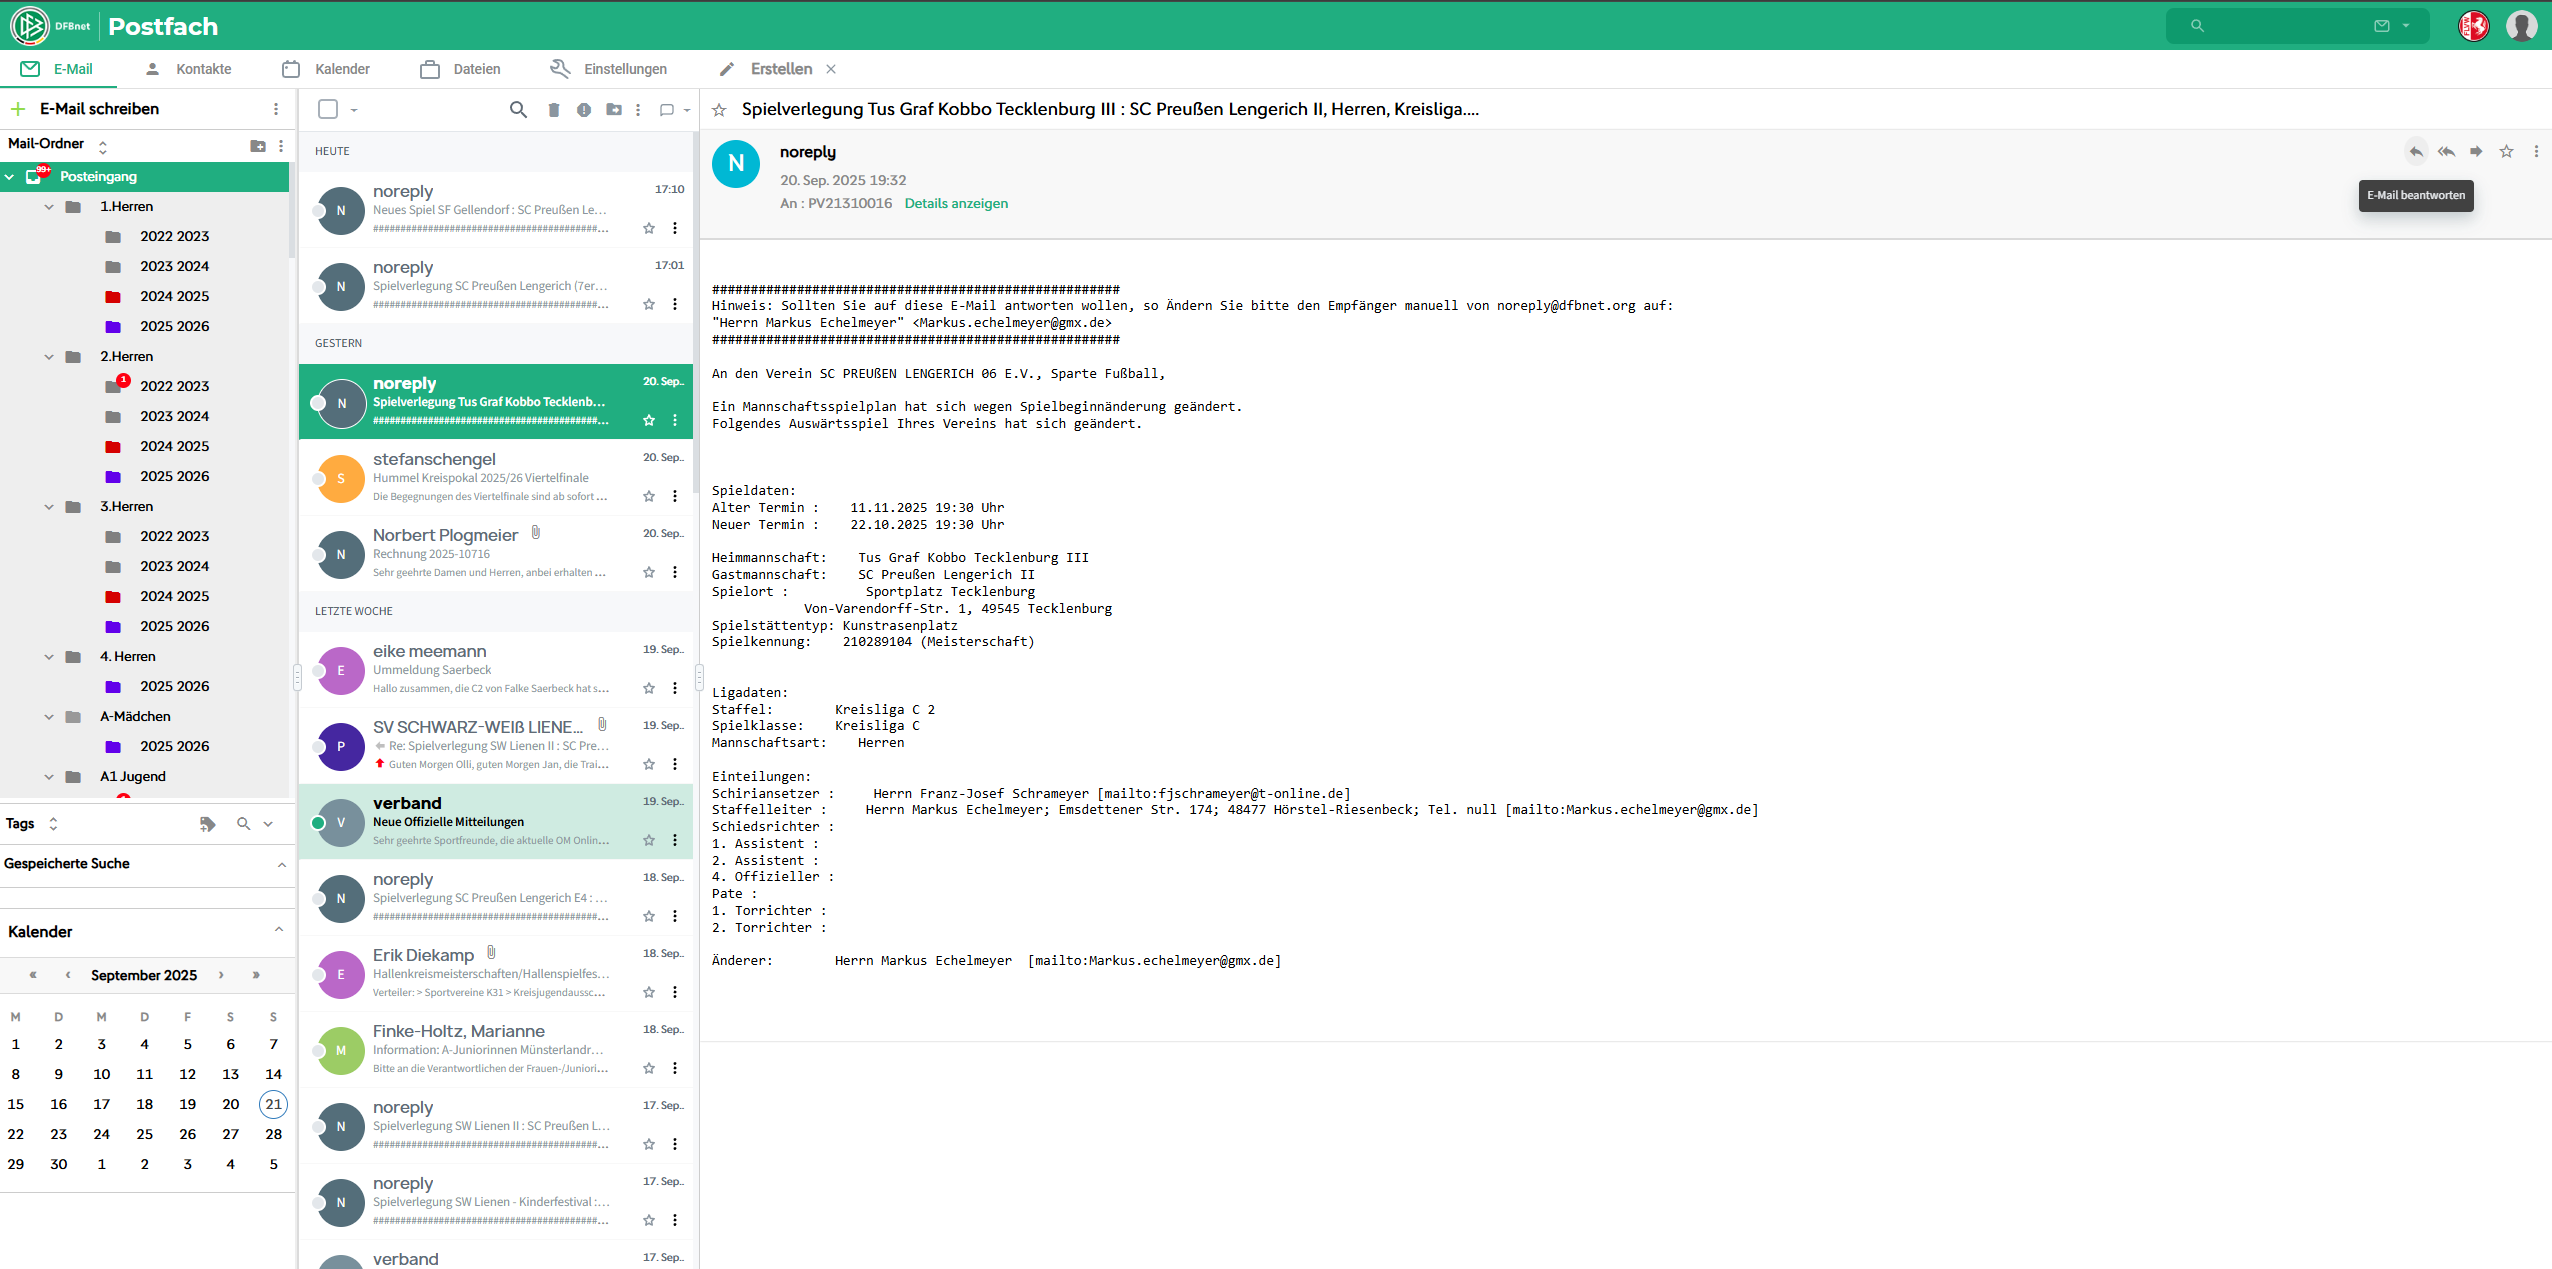Click the reply to email arrow icon
This screenshot has width=2552, height=1269.
(2416, 152)
